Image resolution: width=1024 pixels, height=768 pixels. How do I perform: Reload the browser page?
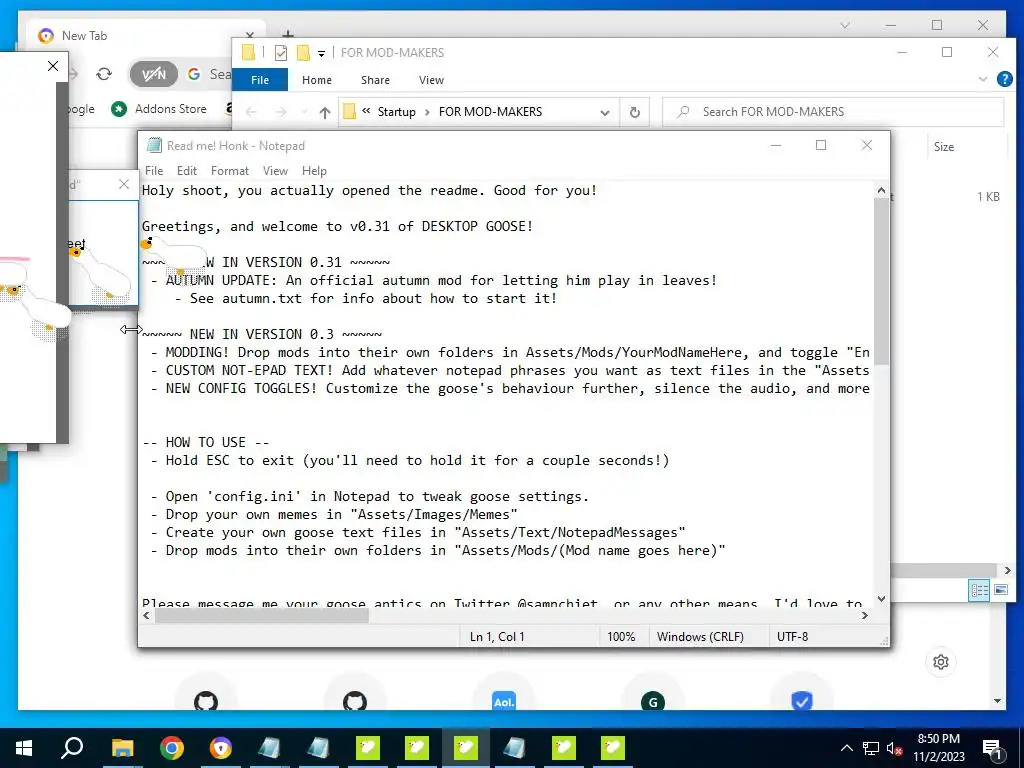coord(104,74)
